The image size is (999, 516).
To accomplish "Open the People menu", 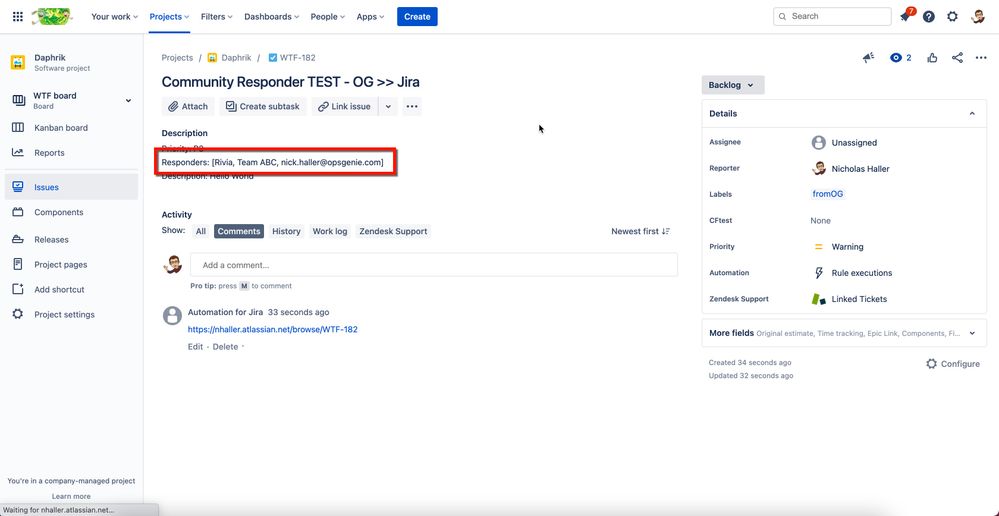I will [x=327, y=17].
